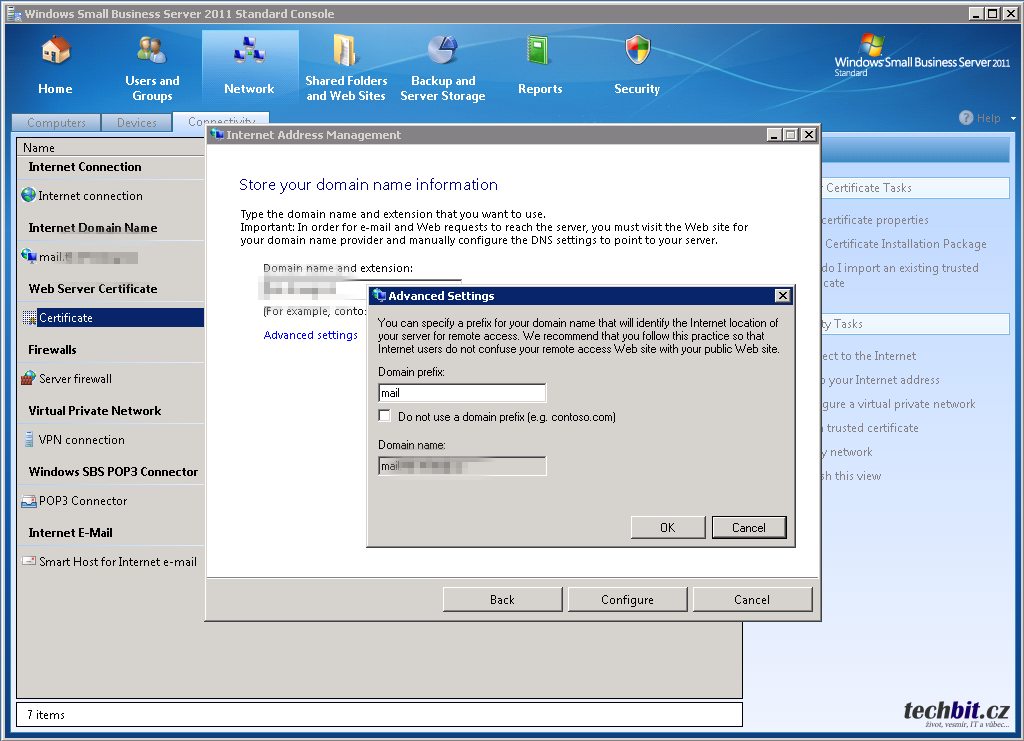Select POP3 Connector in the list
Viewport: 1024px width, 741px height.
point(83,501)
